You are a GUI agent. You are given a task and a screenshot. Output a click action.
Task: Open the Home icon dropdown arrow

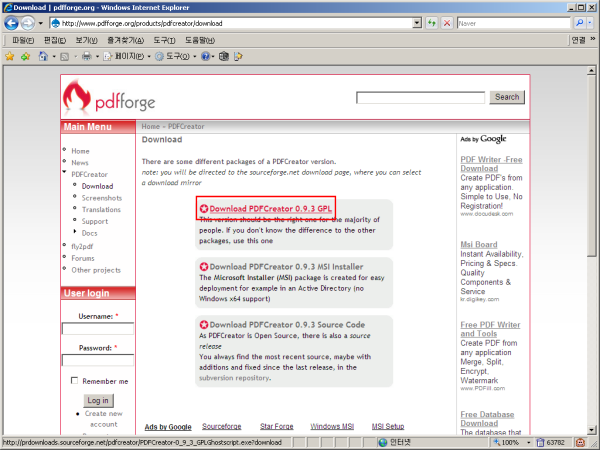[54, 57]
